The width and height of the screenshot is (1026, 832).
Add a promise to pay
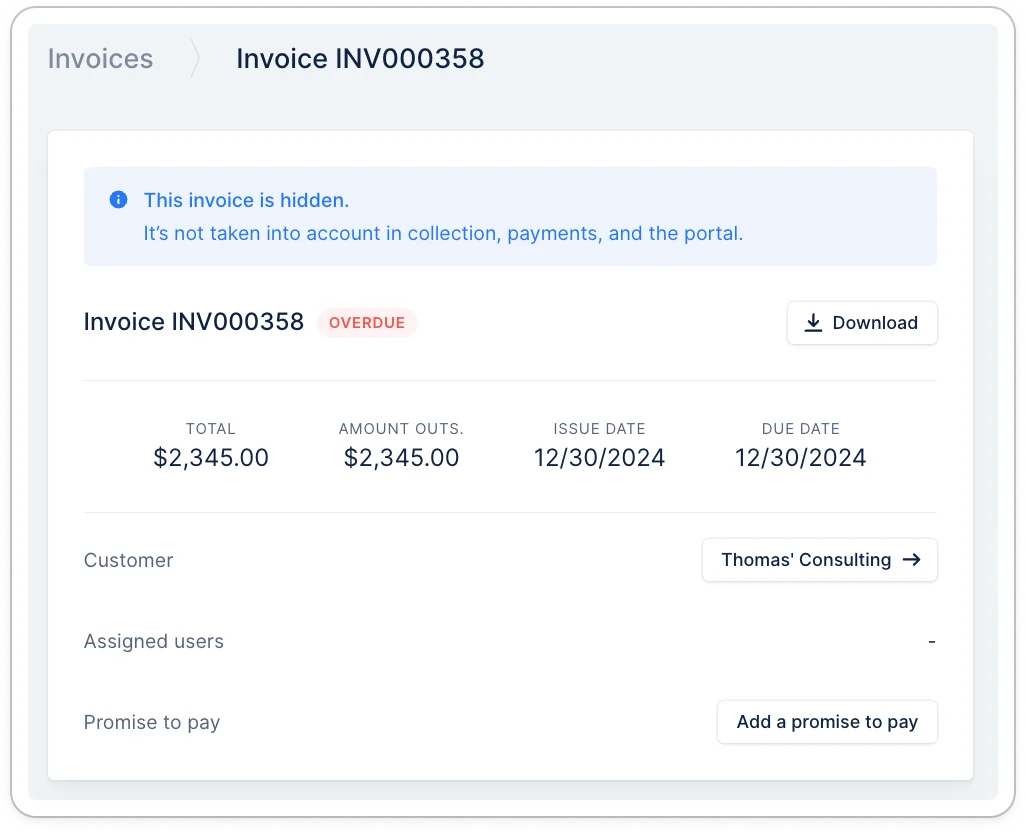pyautogui.click(x=827, y=722)
